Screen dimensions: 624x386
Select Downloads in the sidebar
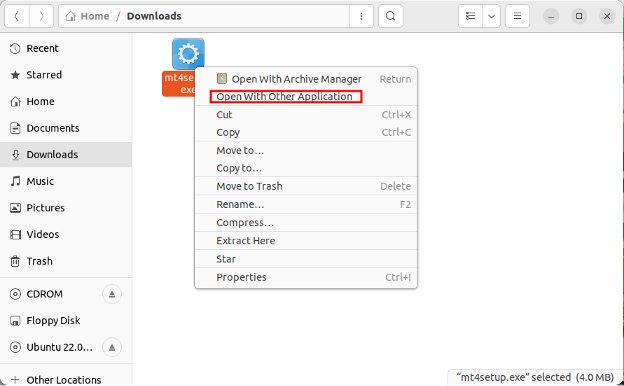point(66,154)
